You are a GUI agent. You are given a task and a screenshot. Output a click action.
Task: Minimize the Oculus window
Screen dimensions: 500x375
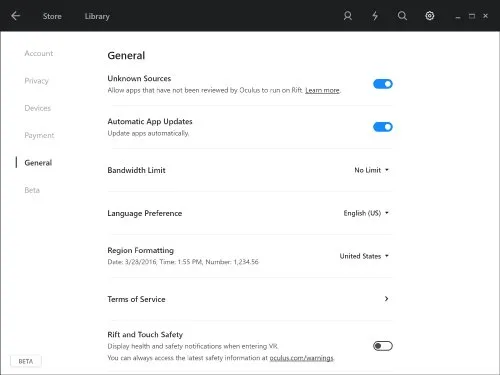tap(458, 17)
